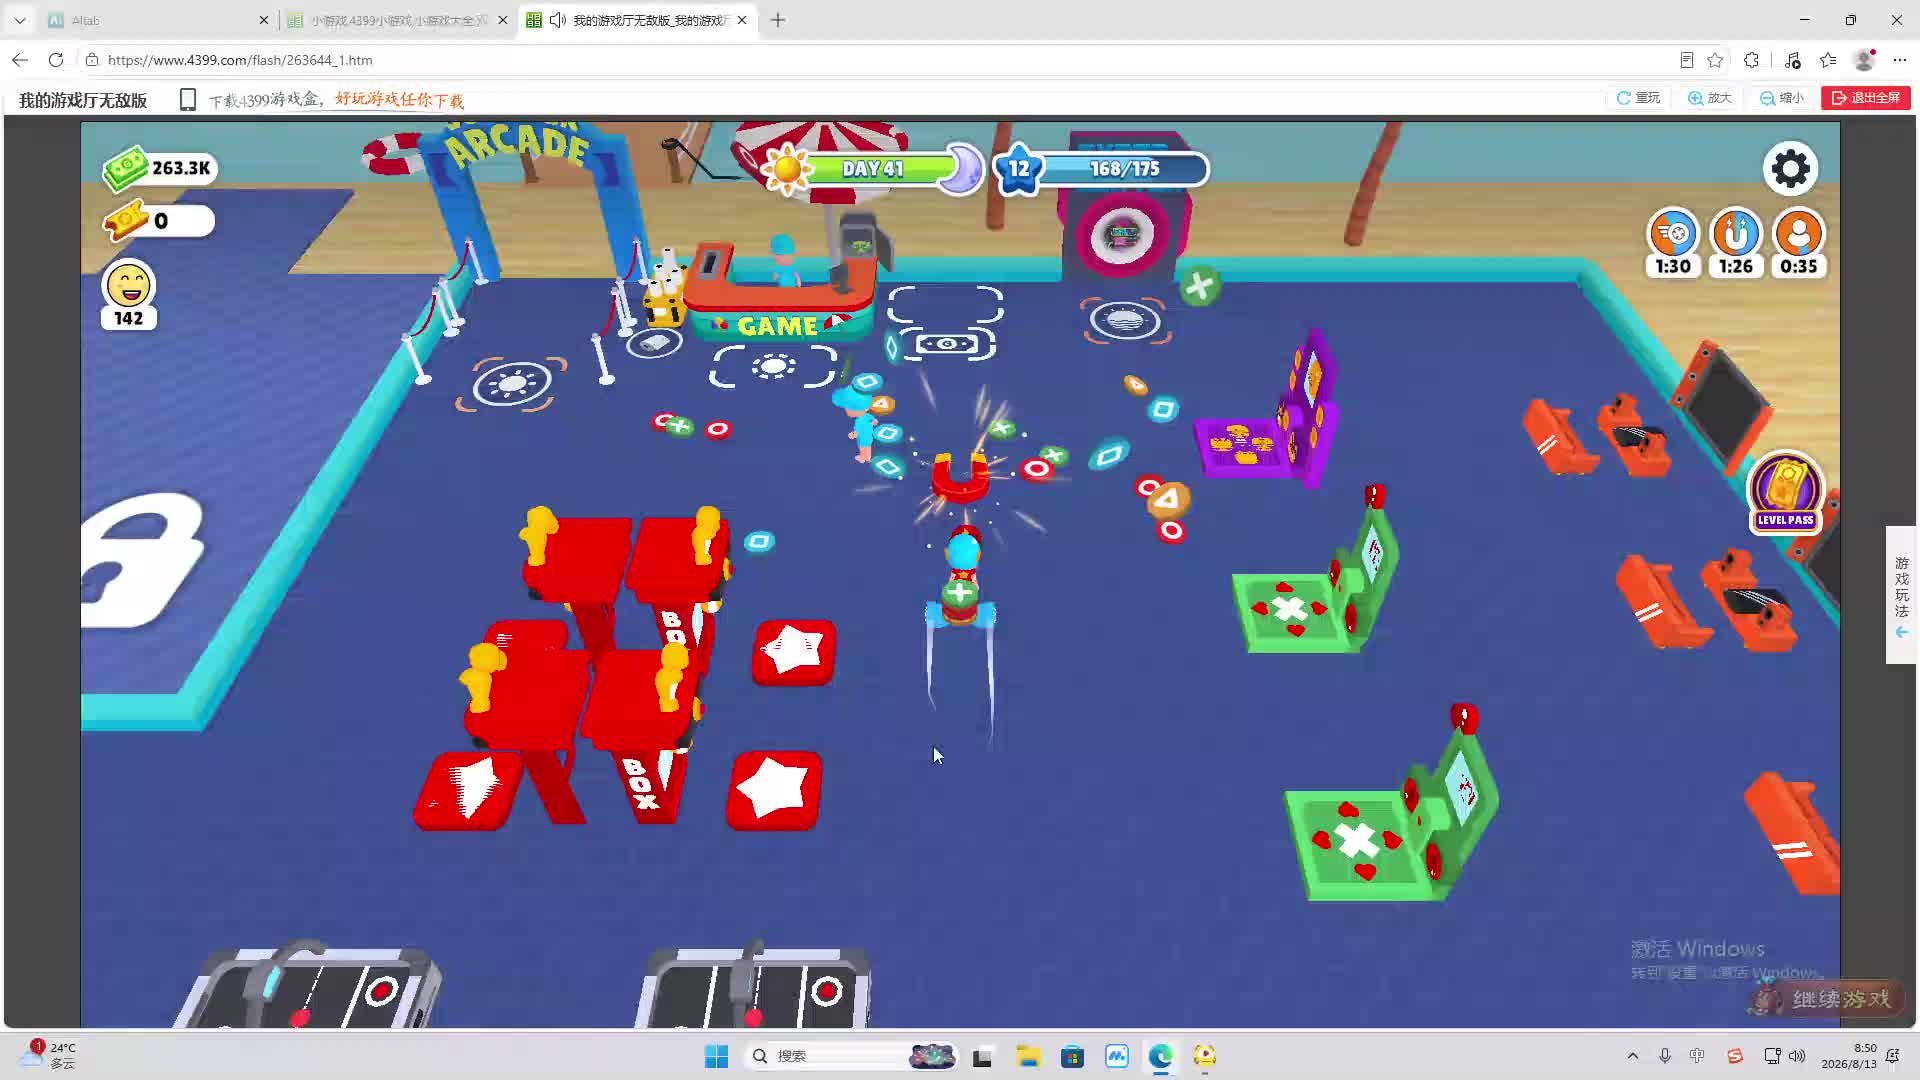Open the weather widget 24°C
This screenshot has width=1920, height=1080.
(48, 1055)
